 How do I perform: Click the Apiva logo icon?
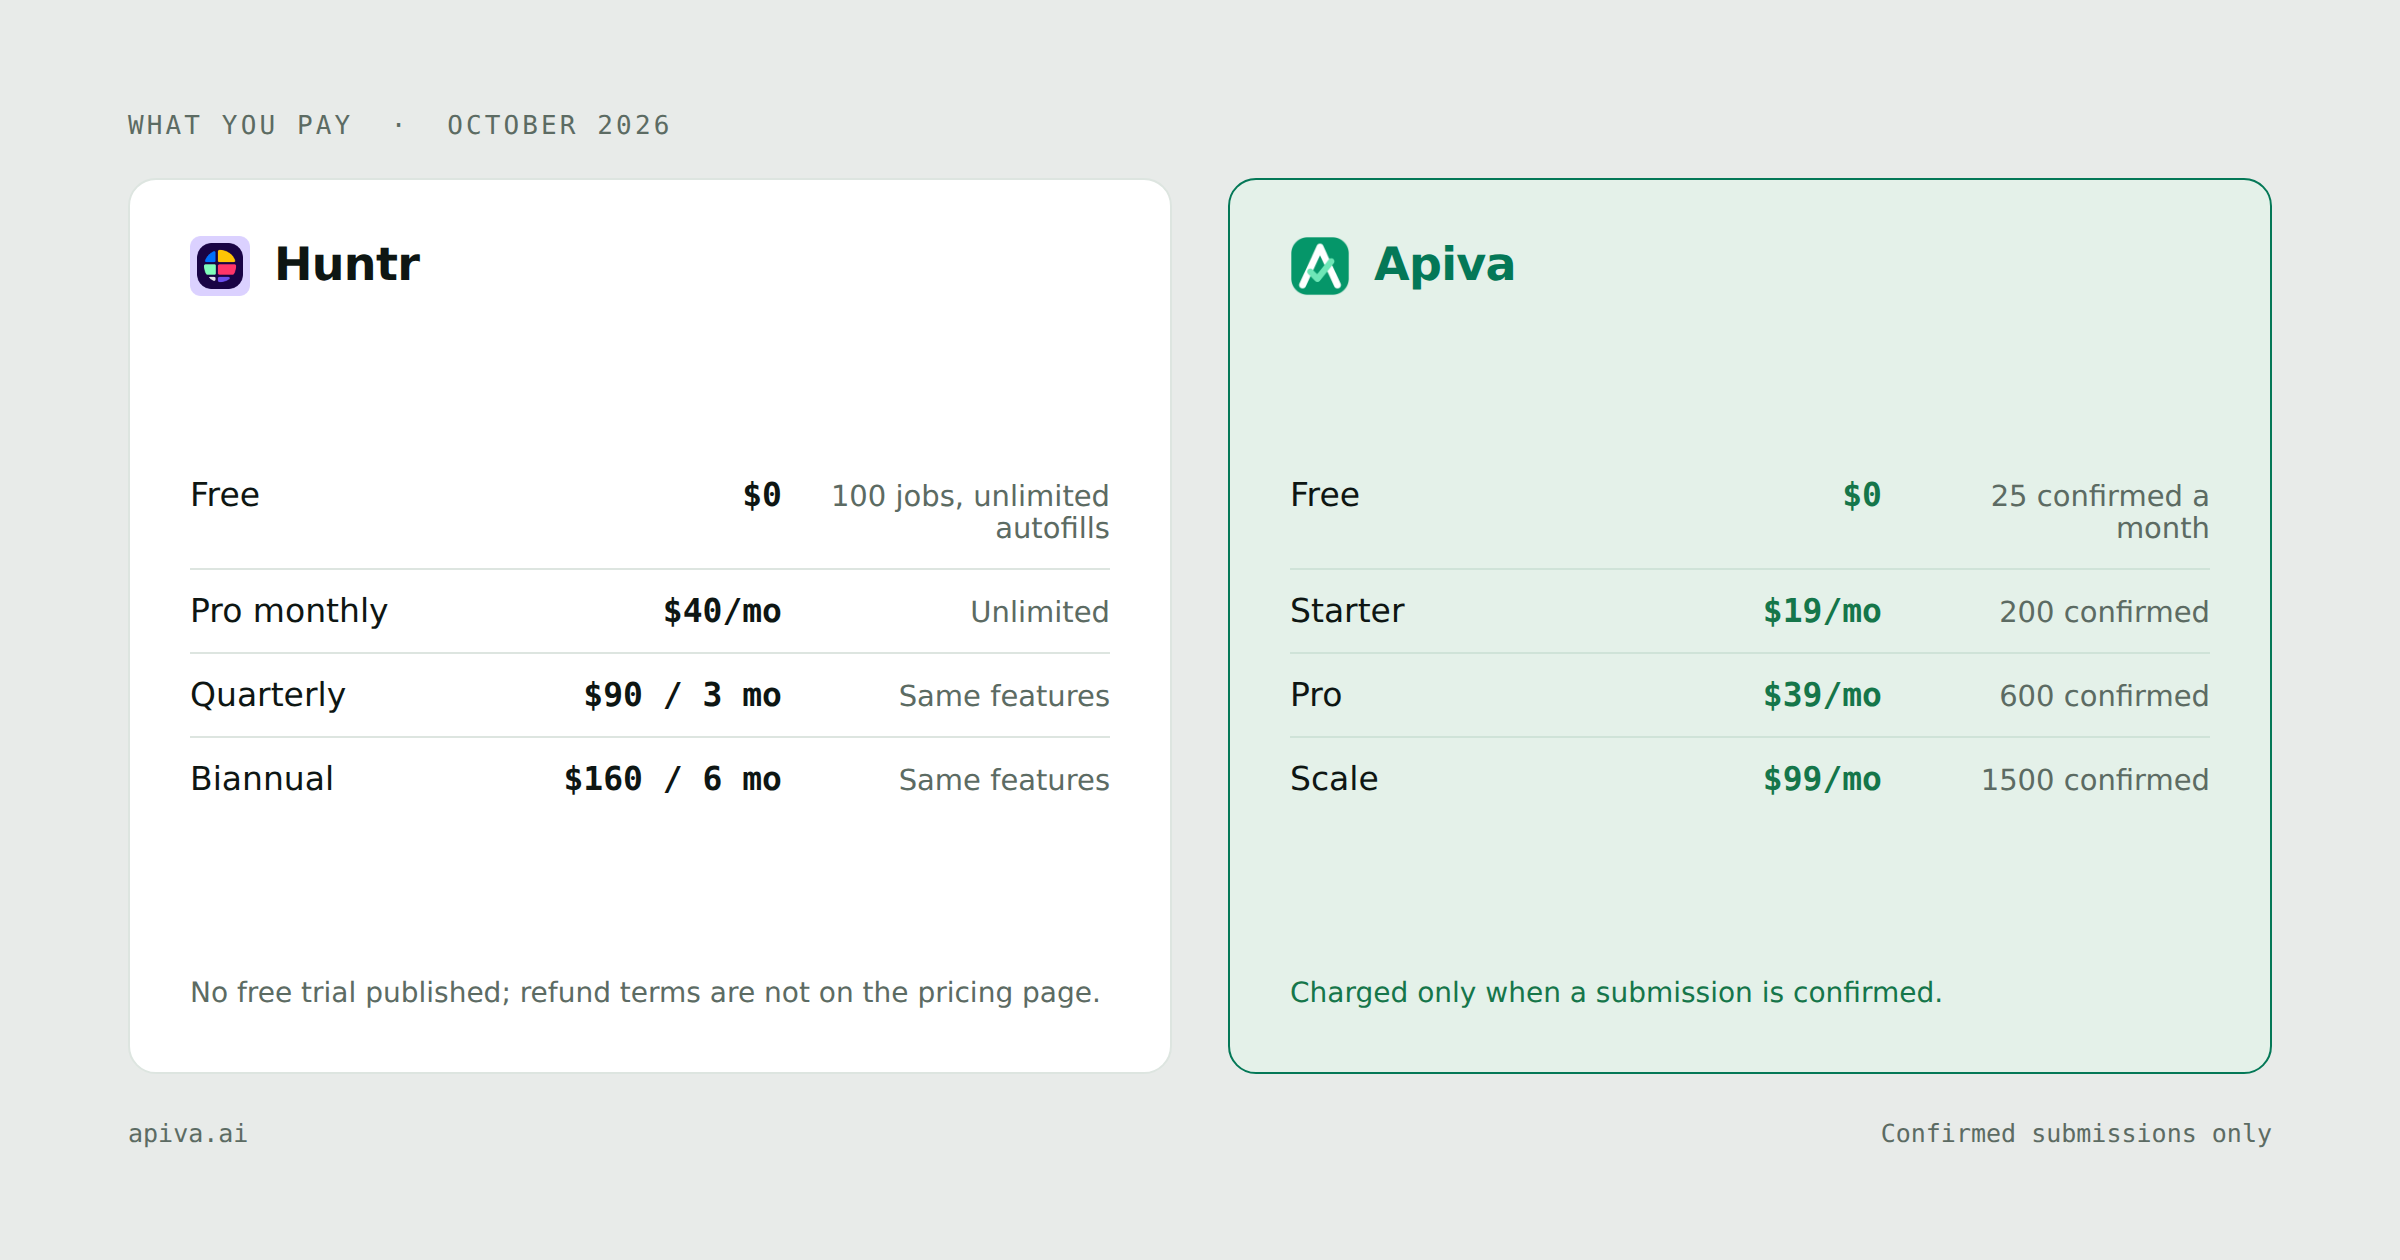pyautogui.click(x=1320, y=266)
